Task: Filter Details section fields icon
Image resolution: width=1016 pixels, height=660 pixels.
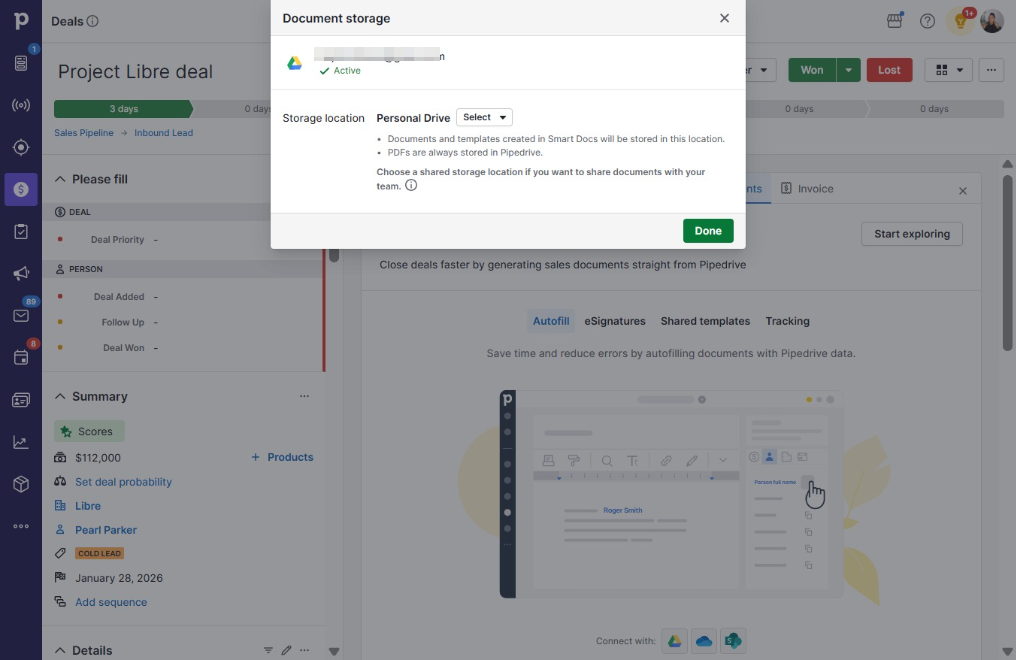Action: pyautogui.click(x=268, y=650)
